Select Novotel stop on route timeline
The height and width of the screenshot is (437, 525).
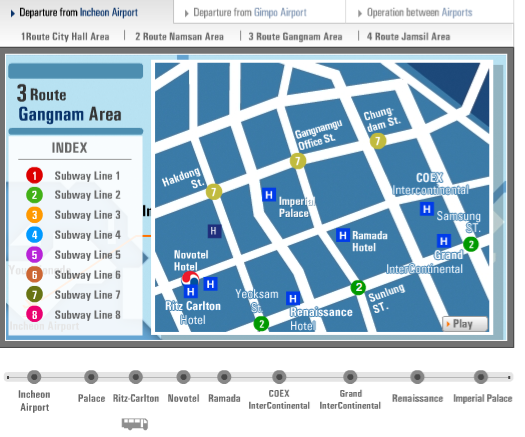[183, 377]
